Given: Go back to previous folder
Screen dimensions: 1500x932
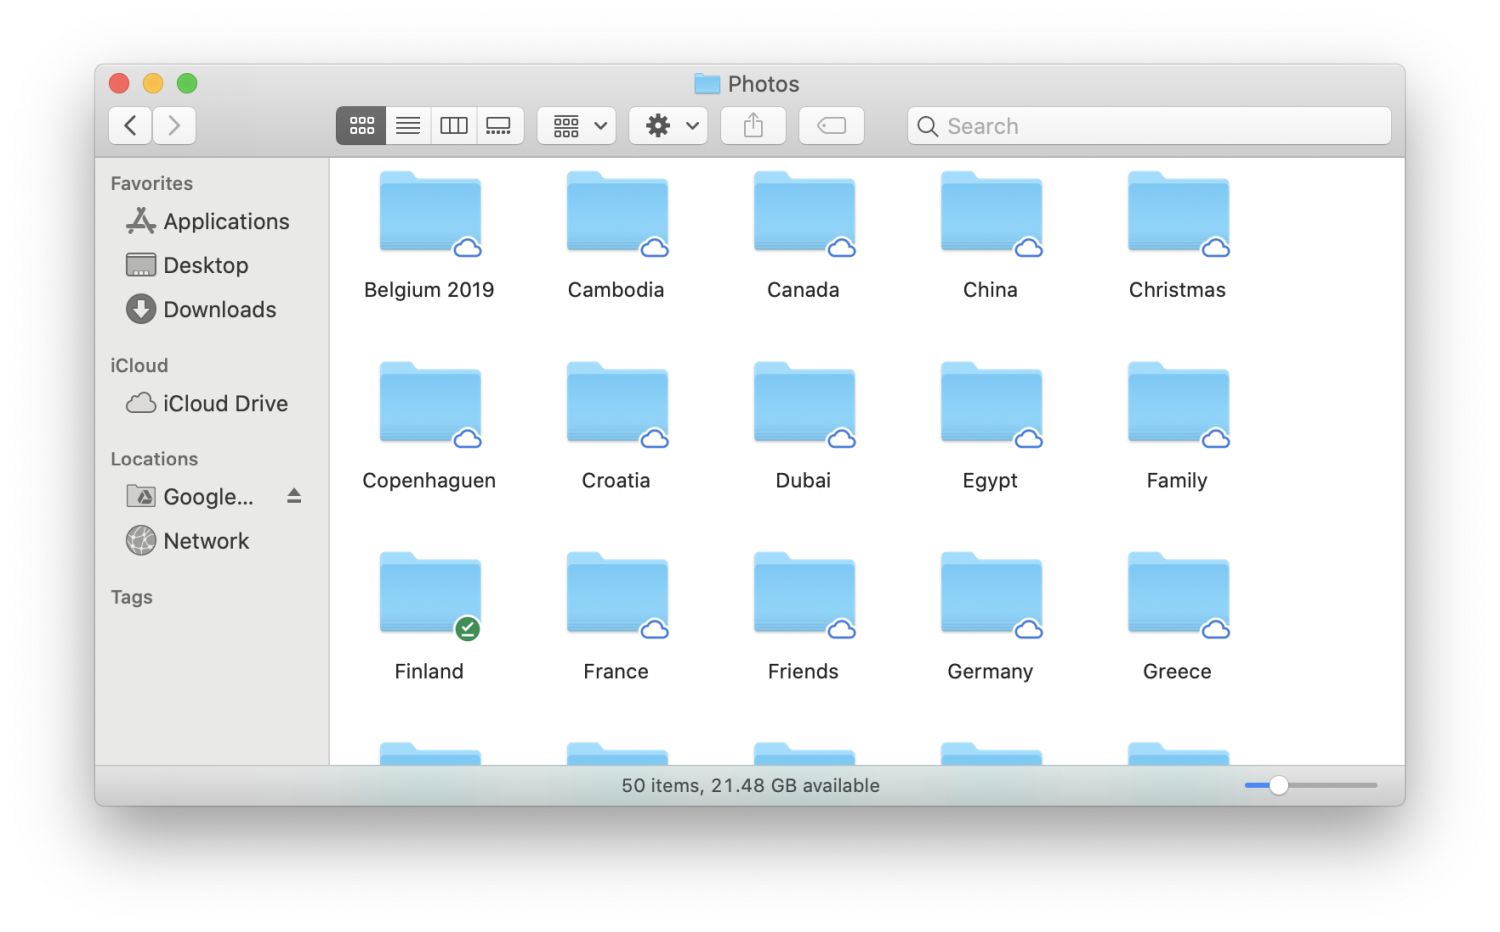Looking at the screenshot, I should [130, 126].
